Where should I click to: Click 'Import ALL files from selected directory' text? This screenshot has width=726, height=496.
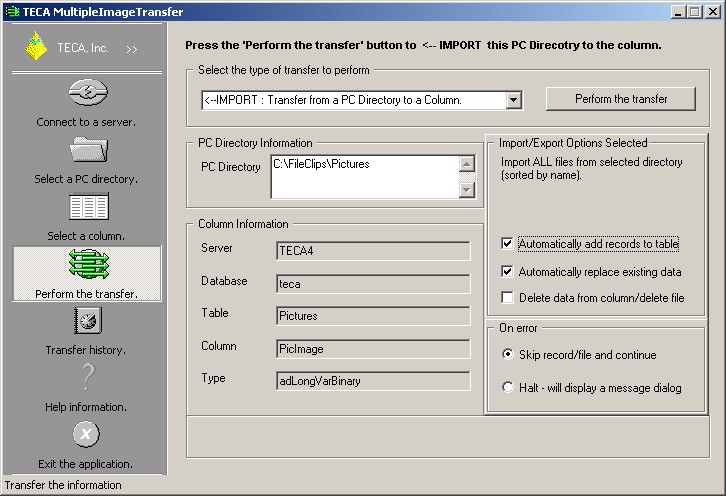(x=592, y=162)
